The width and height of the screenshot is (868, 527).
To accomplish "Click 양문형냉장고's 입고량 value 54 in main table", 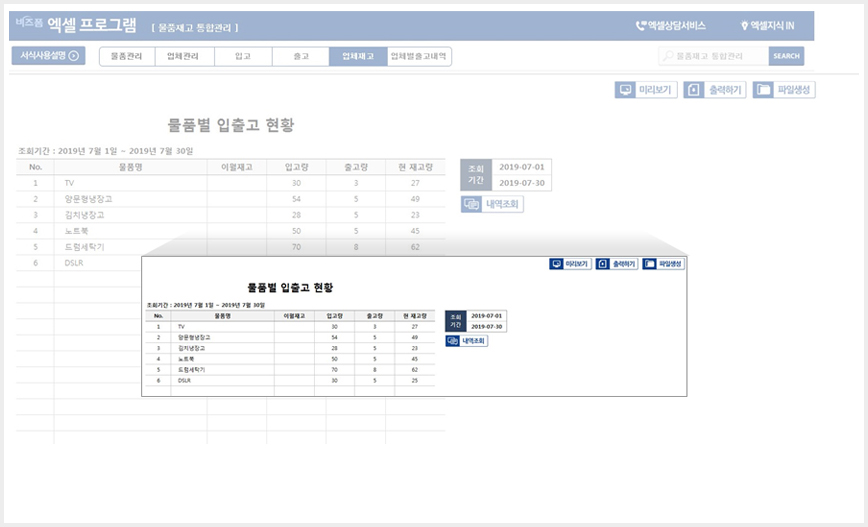I will (x=296, y=199).
